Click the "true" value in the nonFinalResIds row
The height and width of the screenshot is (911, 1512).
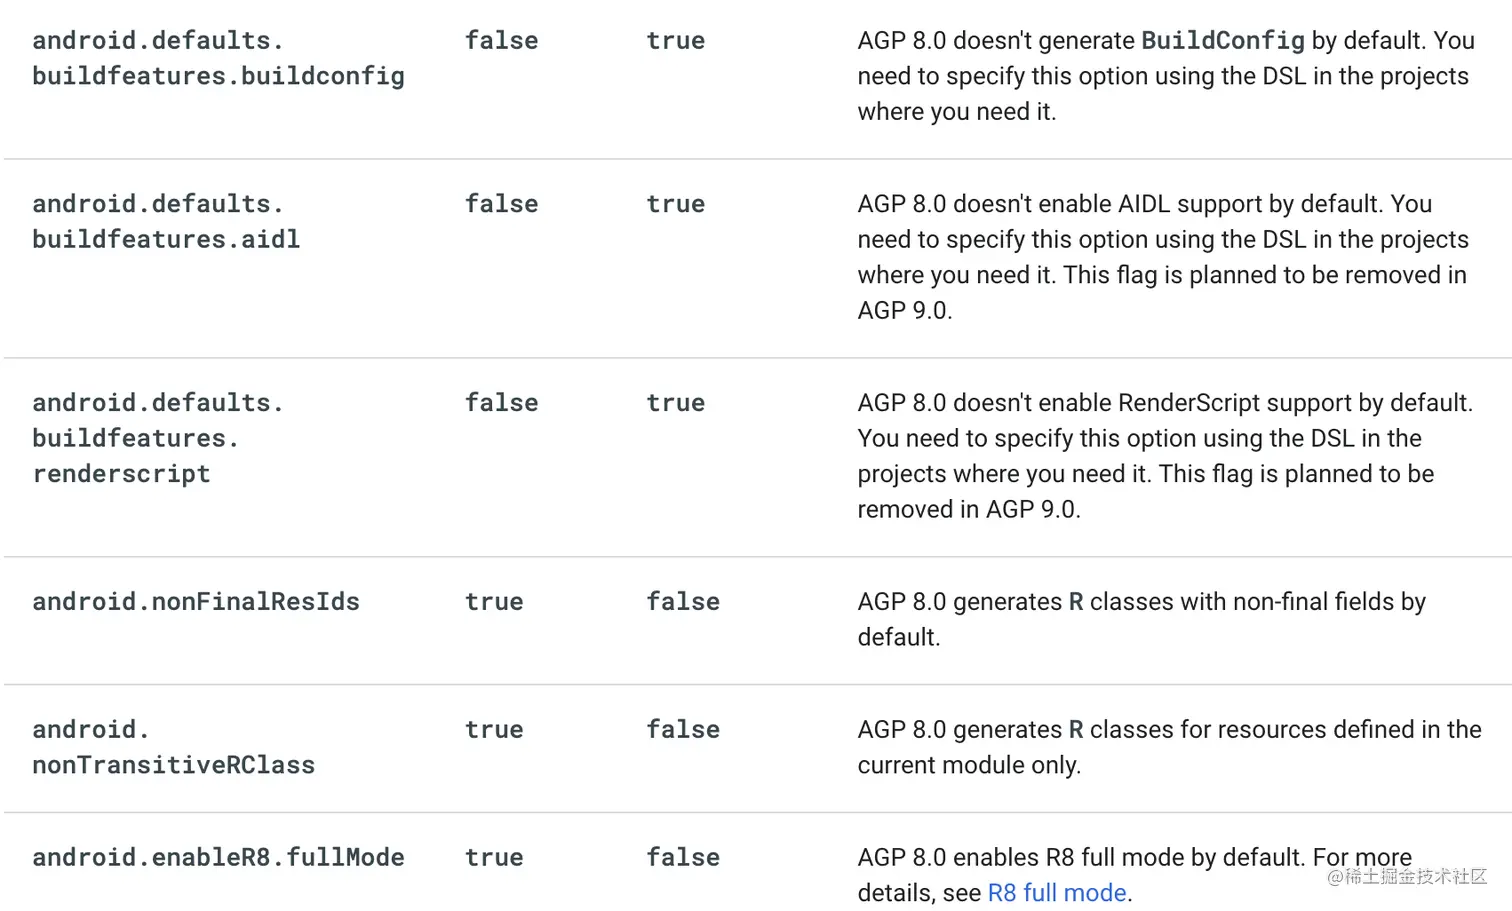pyautogui.click(x=494, y=602)
